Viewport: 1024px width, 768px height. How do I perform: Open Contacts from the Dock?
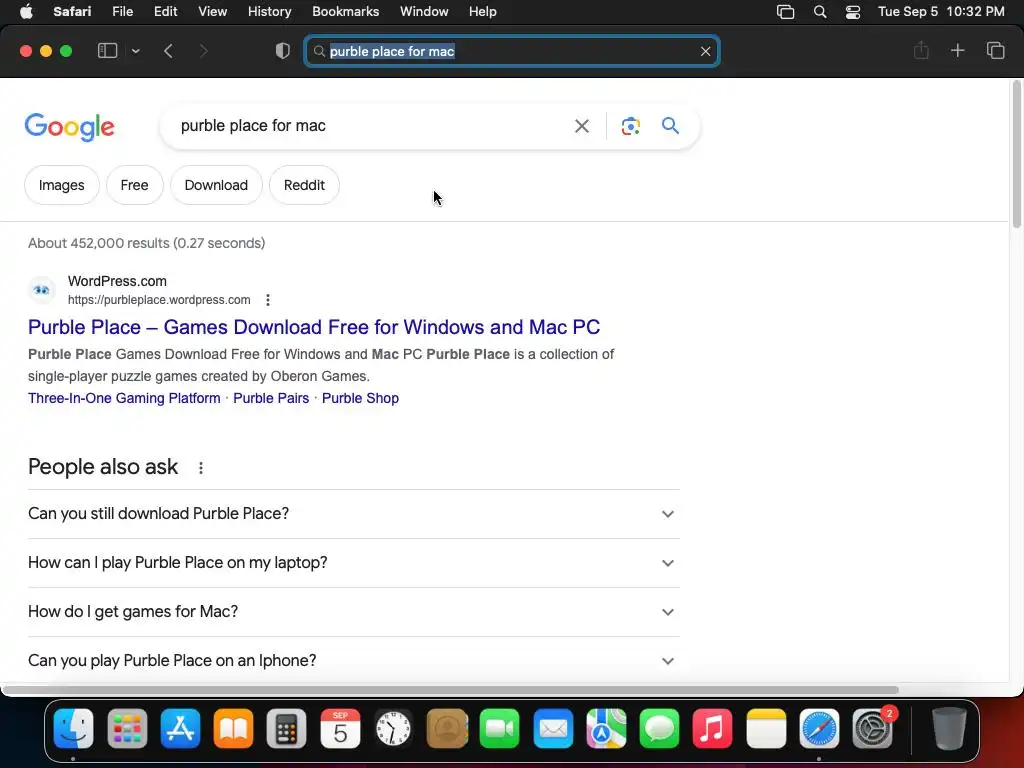pyautogui.click(x=447, y=728)
